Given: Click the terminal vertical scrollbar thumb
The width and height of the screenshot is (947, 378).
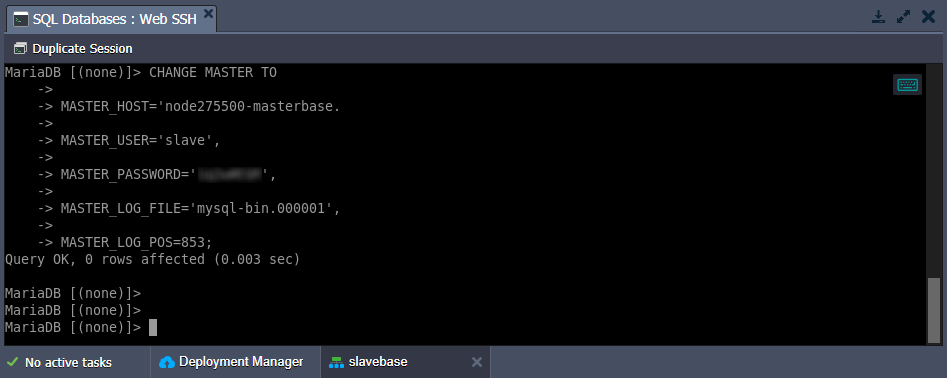Looking at the screenshot, I should 934,310.
